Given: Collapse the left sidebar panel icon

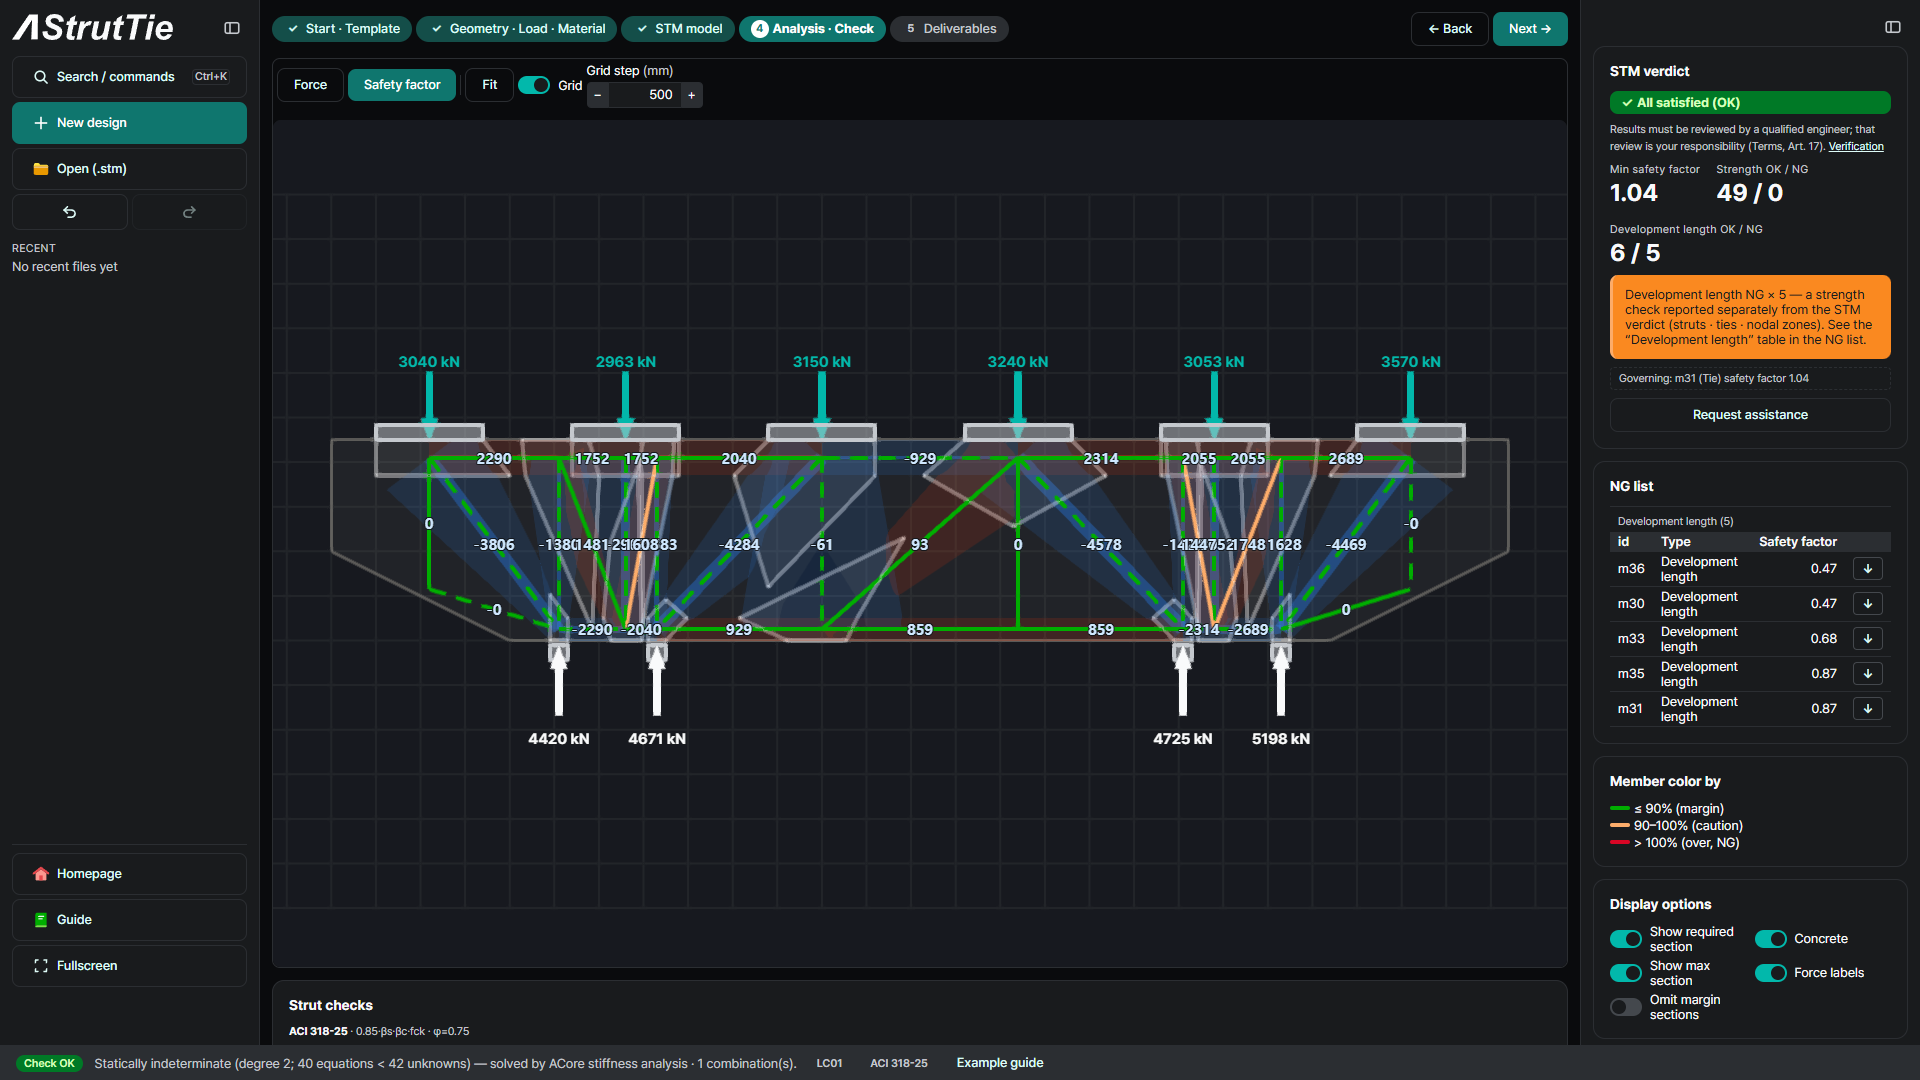Looking at the screenshot, I should (232, 29).
